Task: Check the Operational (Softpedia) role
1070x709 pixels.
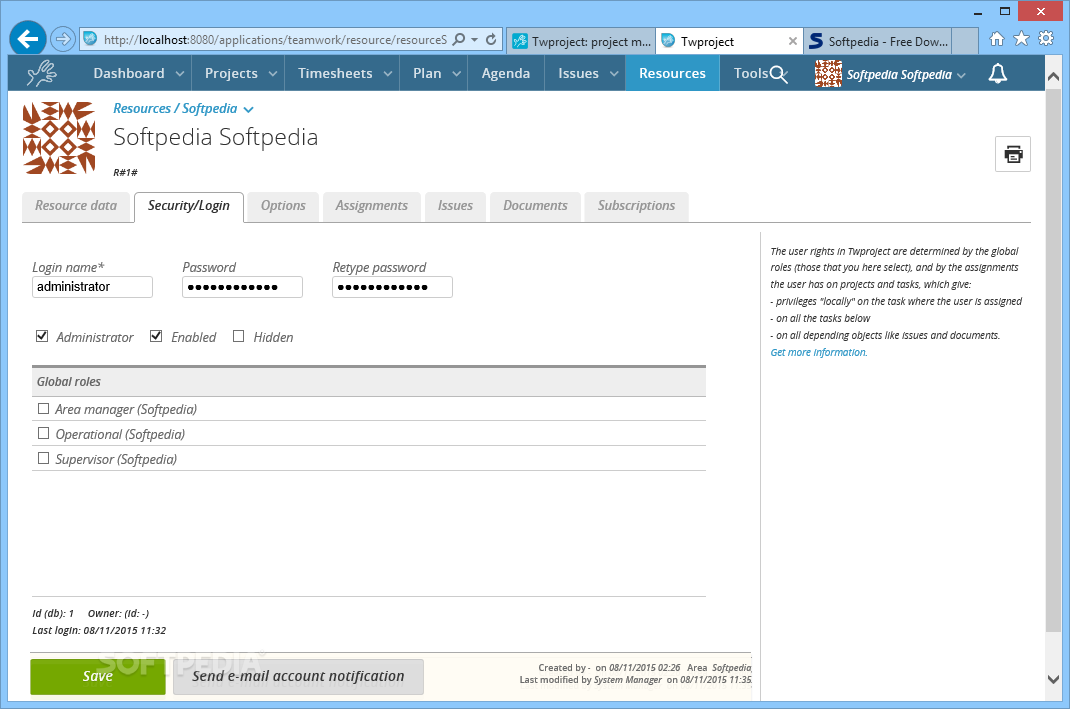Action: [x=44, y=433]
